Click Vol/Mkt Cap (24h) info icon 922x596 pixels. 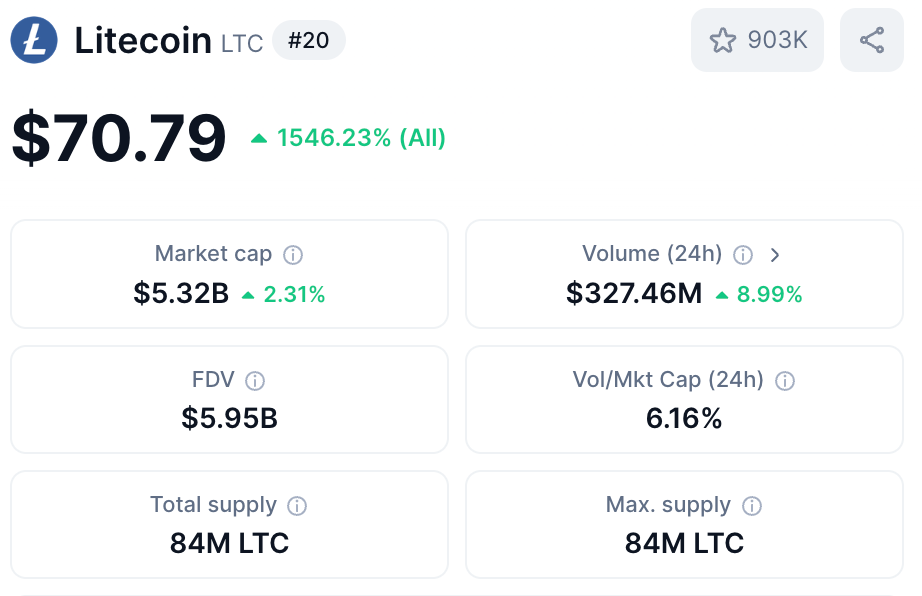tap(785, 380)
